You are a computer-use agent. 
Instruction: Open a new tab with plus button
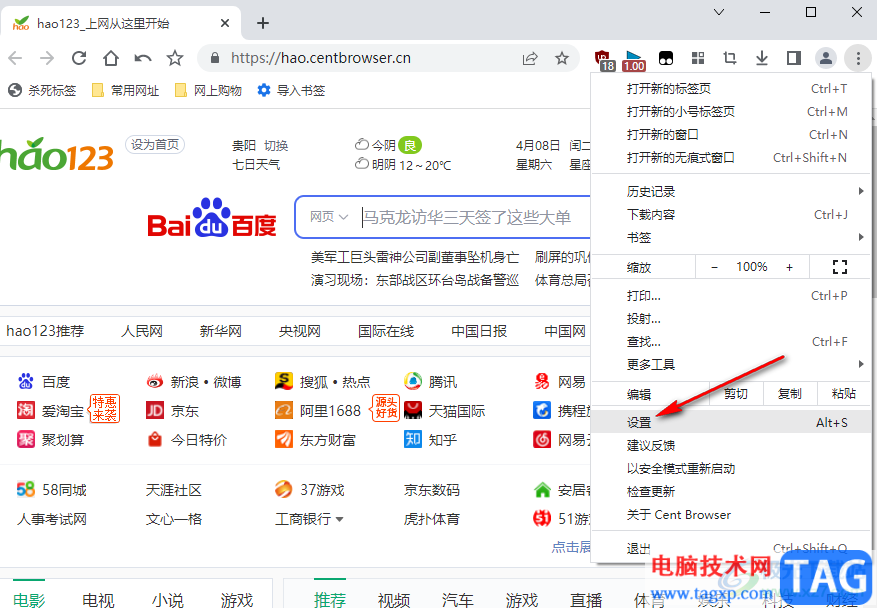263,23
